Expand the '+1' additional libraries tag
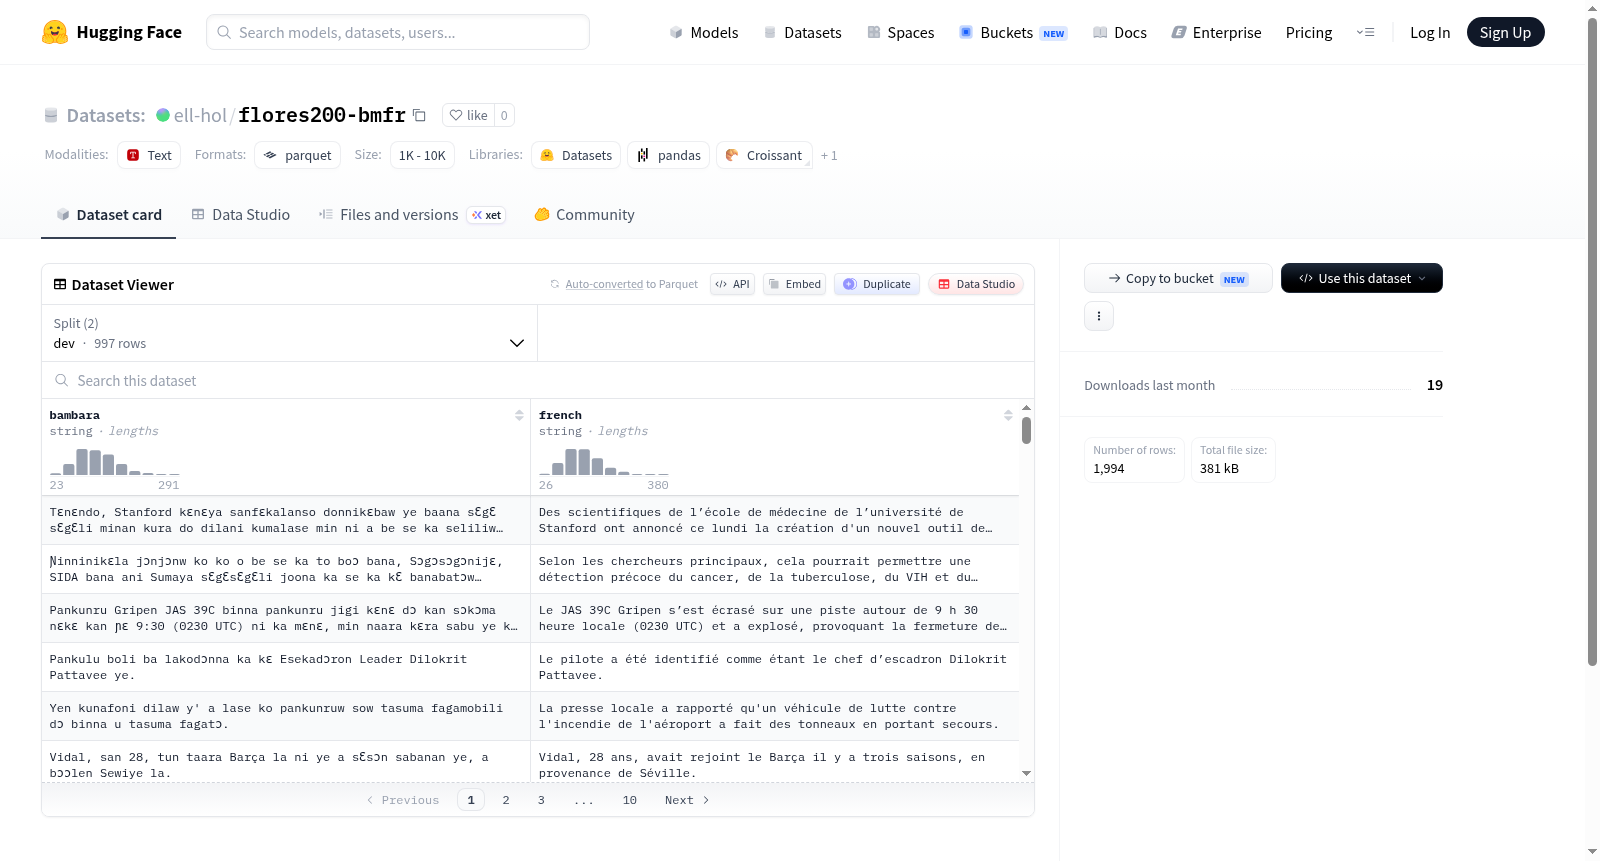Image resolution: width=1600 pixels, height=861 pixels. click(x=829, y=155)
